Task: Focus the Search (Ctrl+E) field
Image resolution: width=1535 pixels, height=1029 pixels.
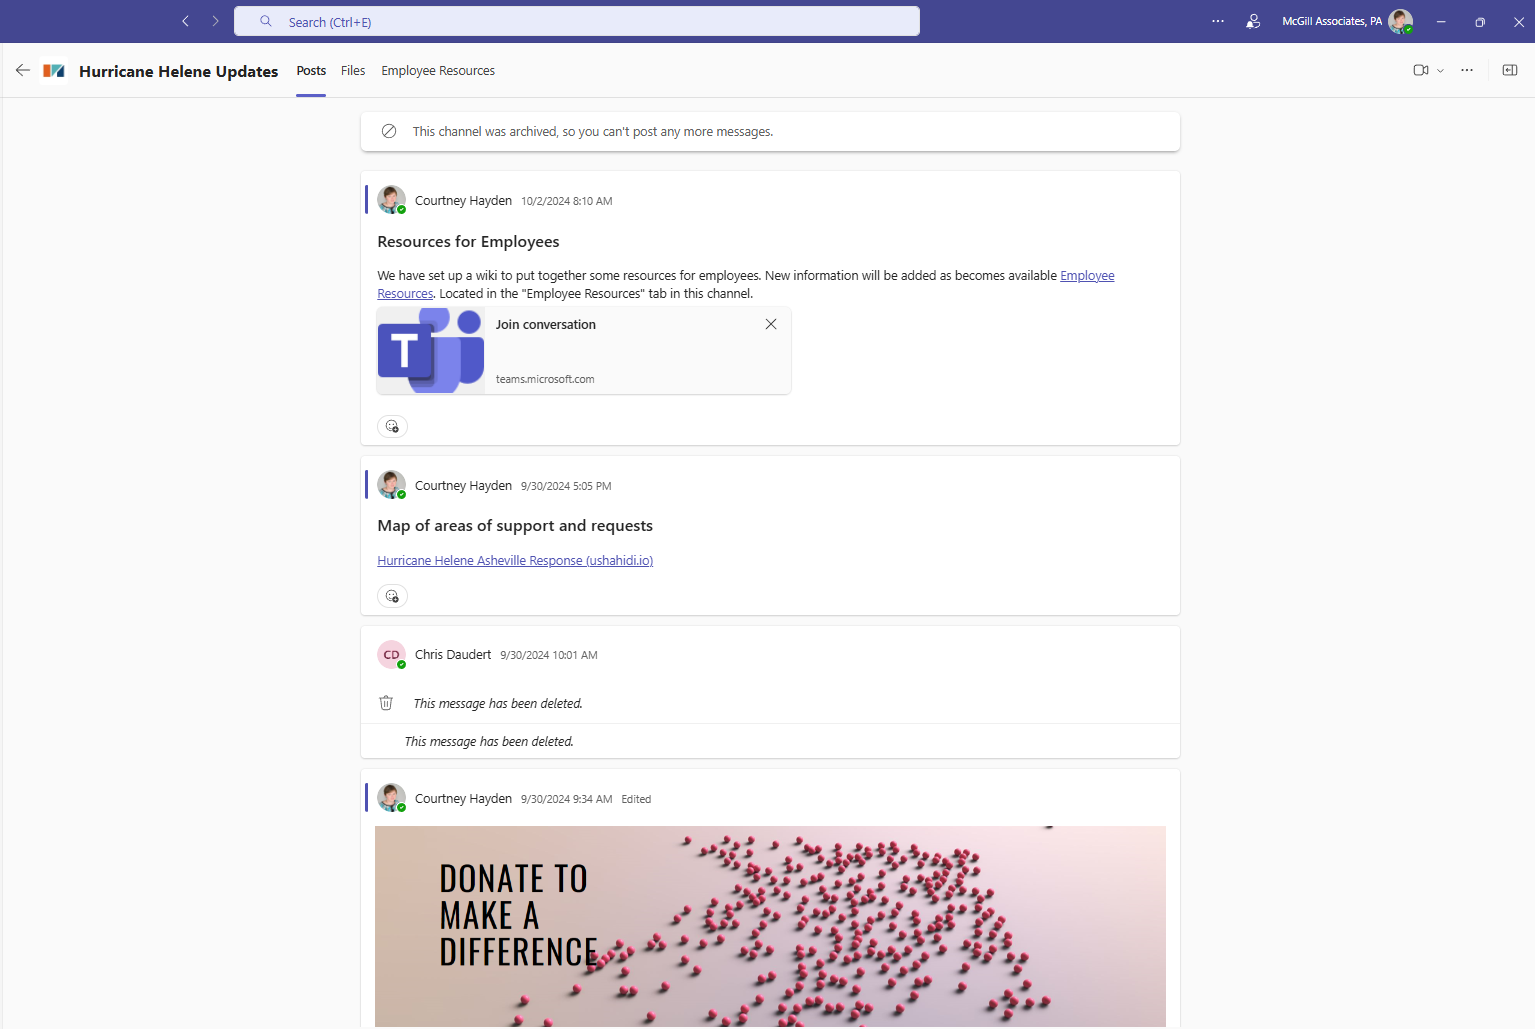Action: pos(577,21)
